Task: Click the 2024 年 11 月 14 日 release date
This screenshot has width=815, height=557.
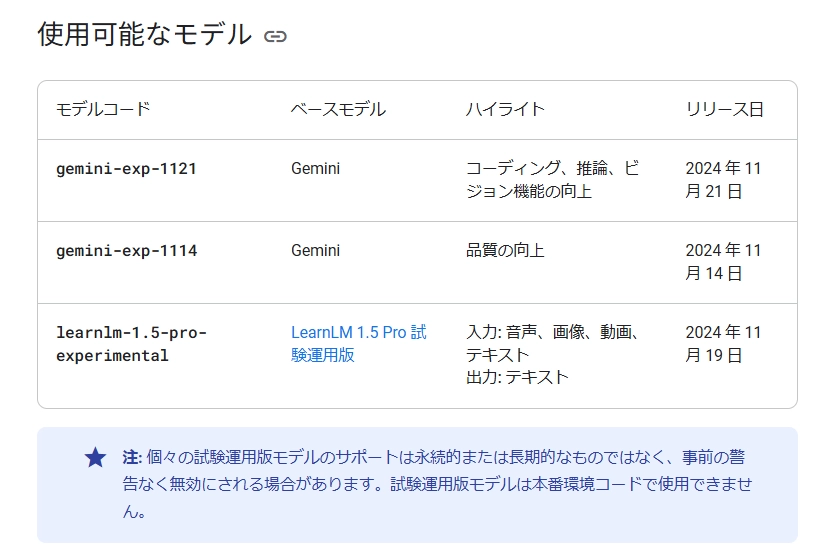Action: coord(723,262)
